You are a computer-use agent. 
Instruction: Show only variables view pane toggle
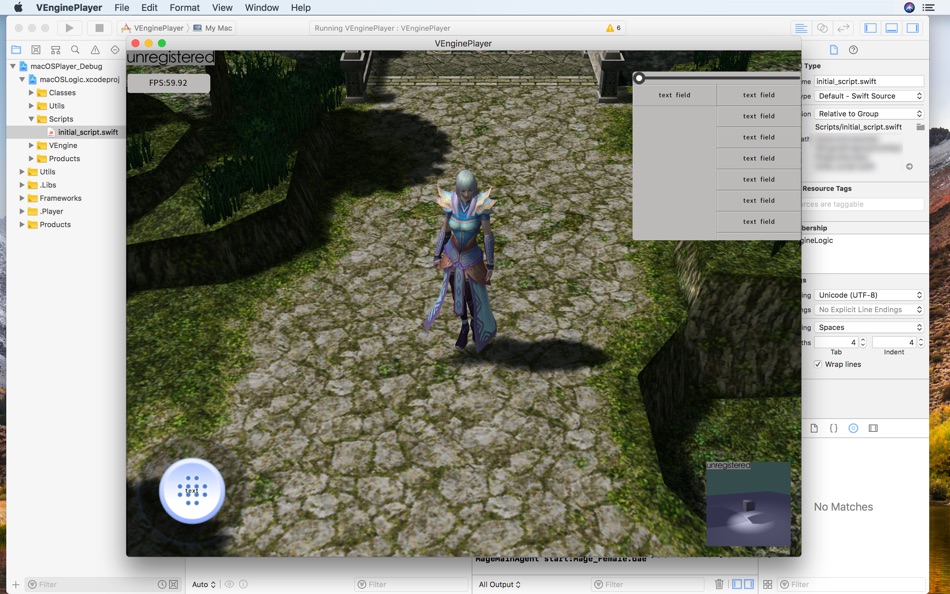click(737, 584)
